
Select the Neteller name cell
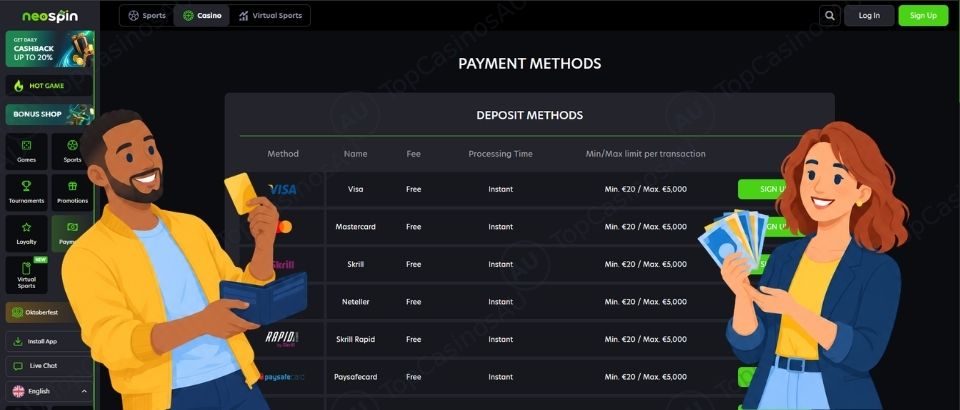point(355,302)
